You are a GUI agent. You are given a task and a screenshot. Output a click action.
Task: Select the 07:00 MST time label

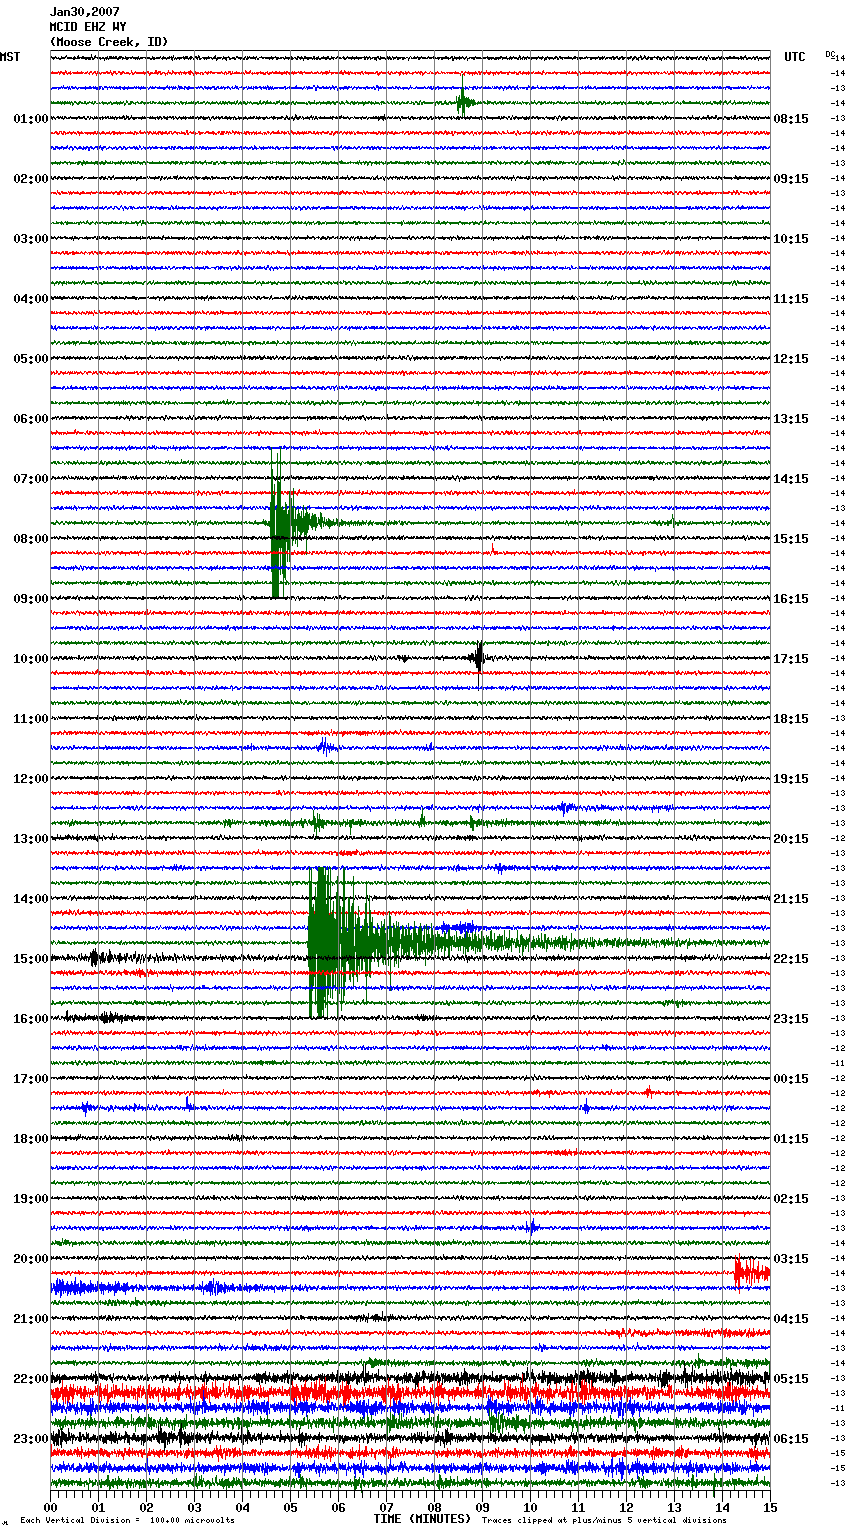point(31,479)
